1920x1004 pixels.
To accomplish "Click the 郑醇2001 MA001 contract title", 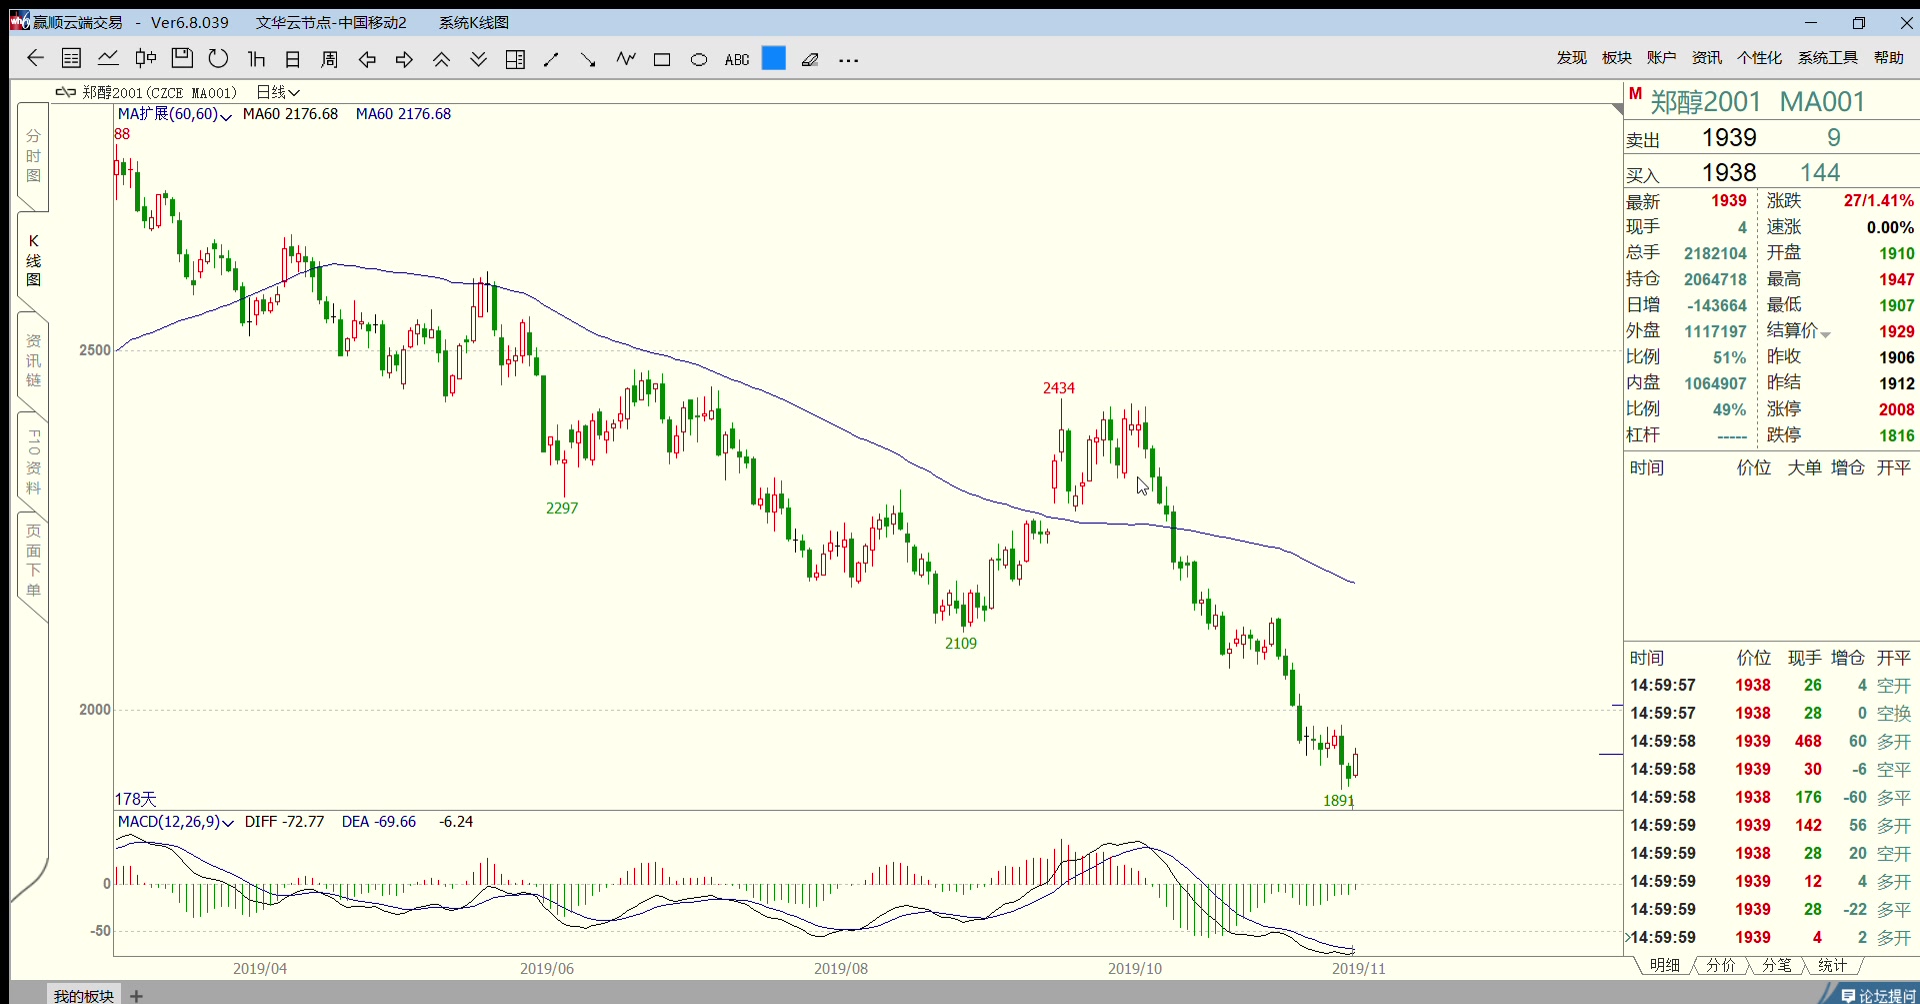I will click(1757, 101).
